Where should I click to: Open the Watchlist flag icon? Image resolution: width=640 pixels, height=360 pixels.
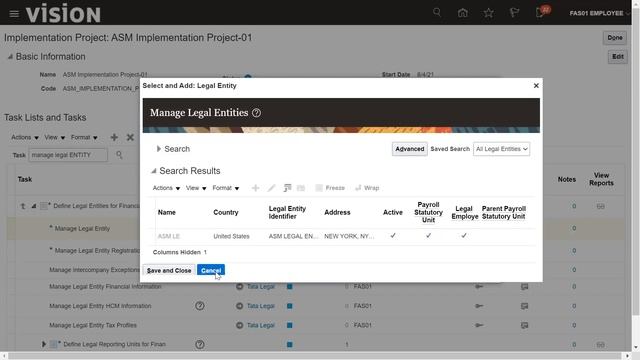coord(514,13)
